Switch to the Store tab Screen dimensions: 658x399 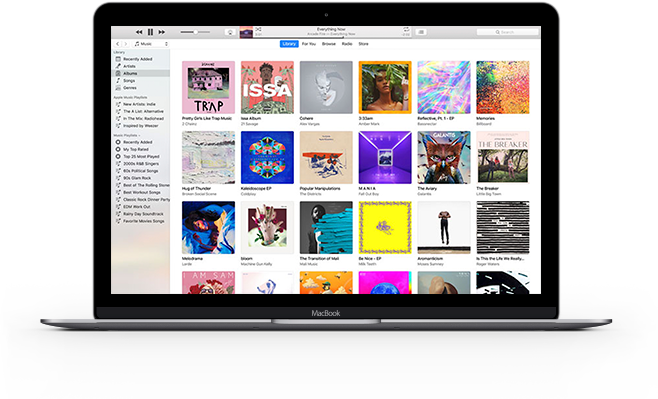tap(363, 44)
